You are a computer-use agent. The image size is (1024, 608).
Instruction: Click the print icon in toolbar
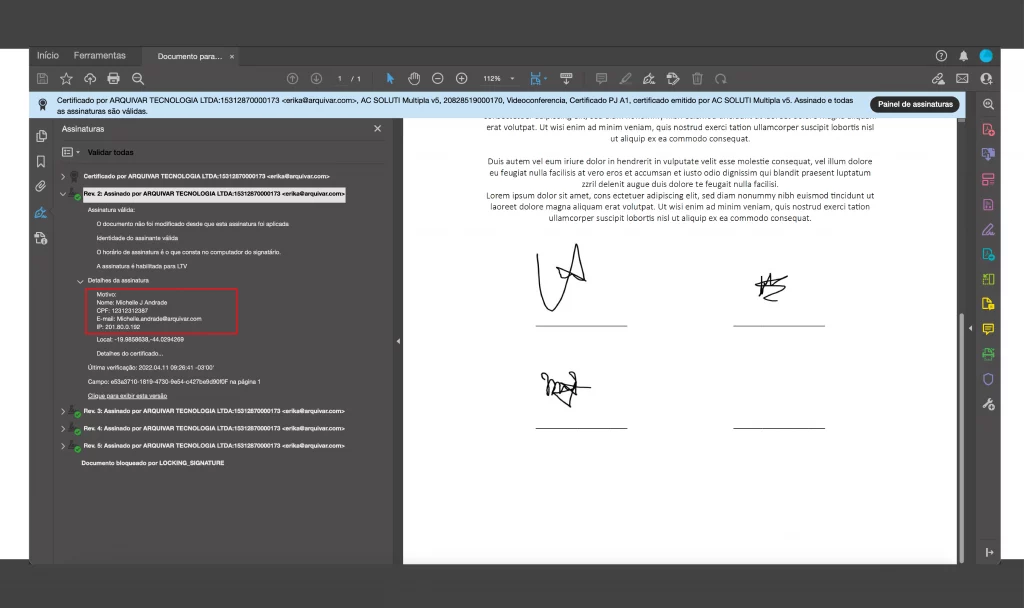[x=114, y=78]
